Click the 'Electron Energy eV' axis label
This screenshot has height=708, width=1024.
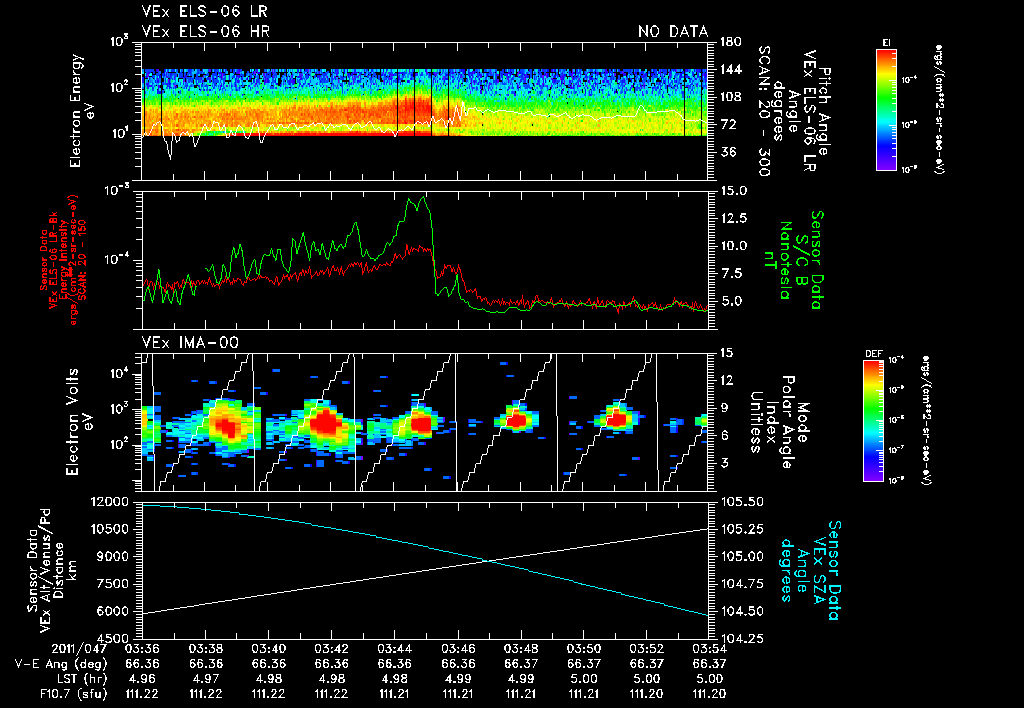[x=83, y=111]
